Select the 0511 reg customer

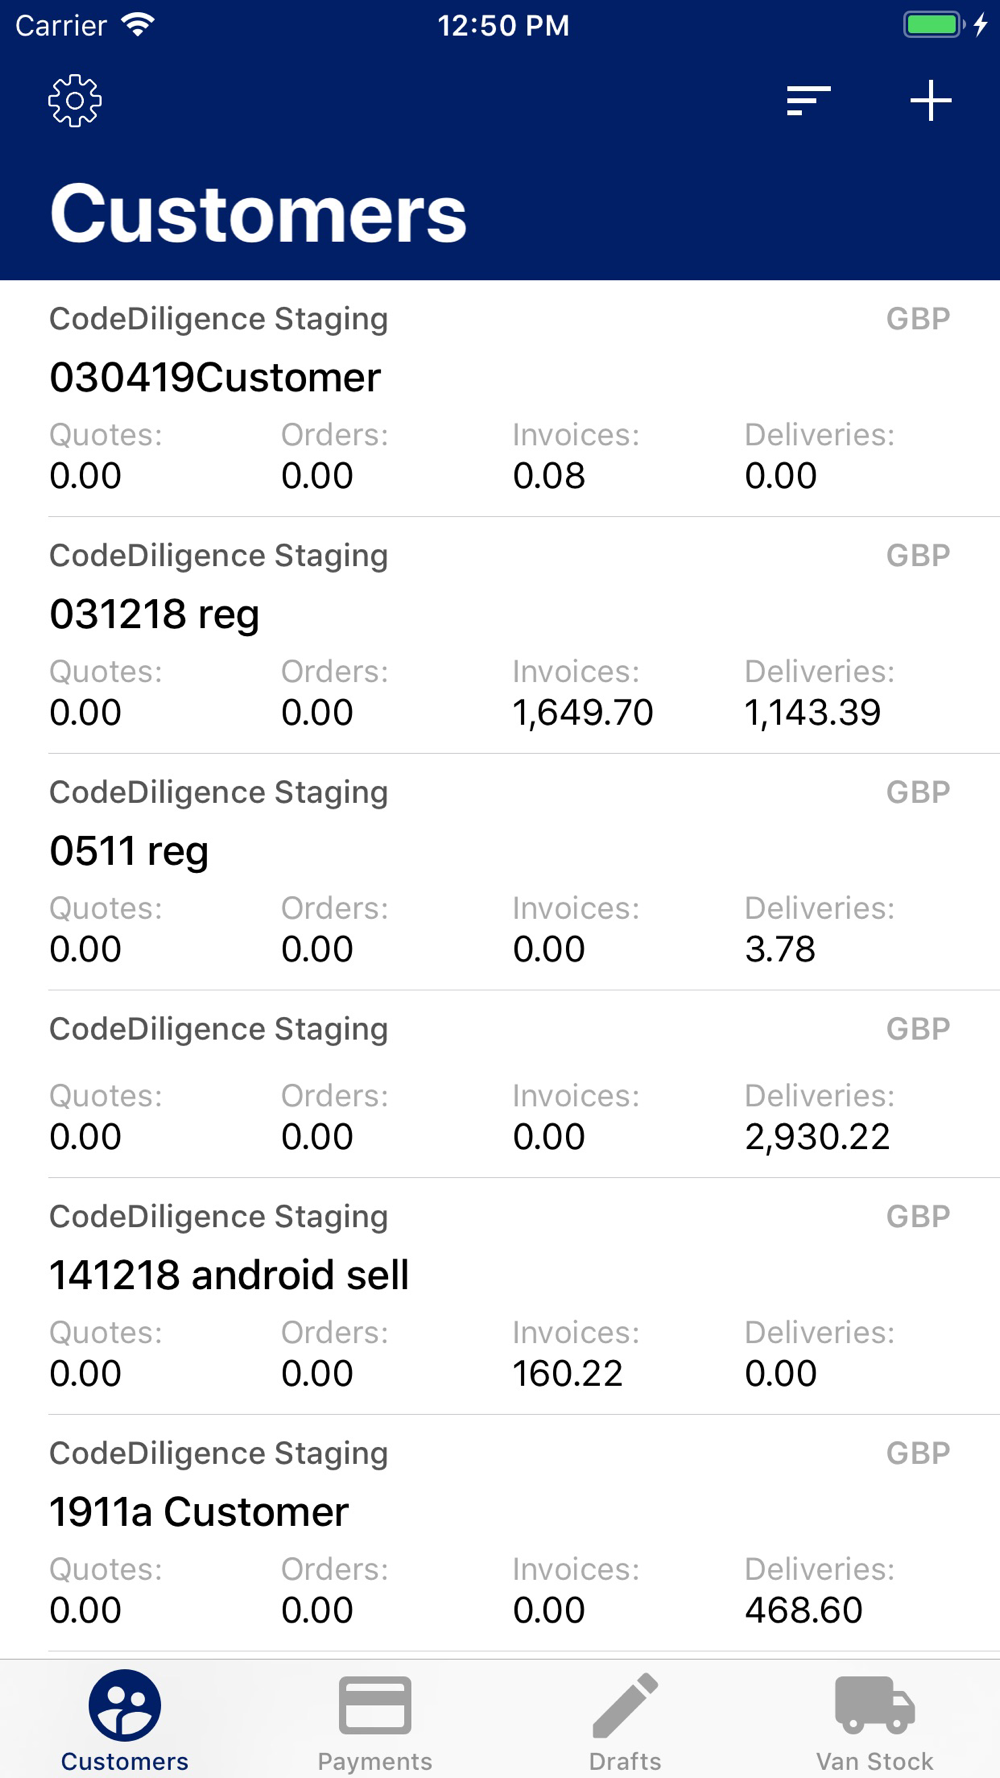[129, 851]
